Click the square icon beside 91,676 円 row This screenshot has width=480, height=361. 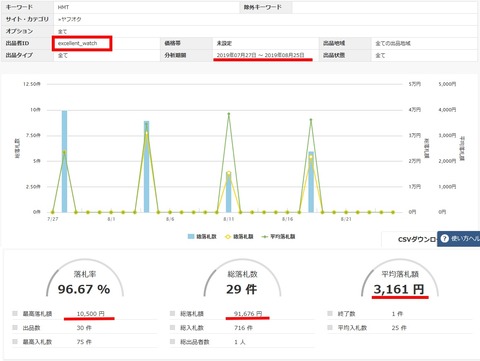point(172,313)
